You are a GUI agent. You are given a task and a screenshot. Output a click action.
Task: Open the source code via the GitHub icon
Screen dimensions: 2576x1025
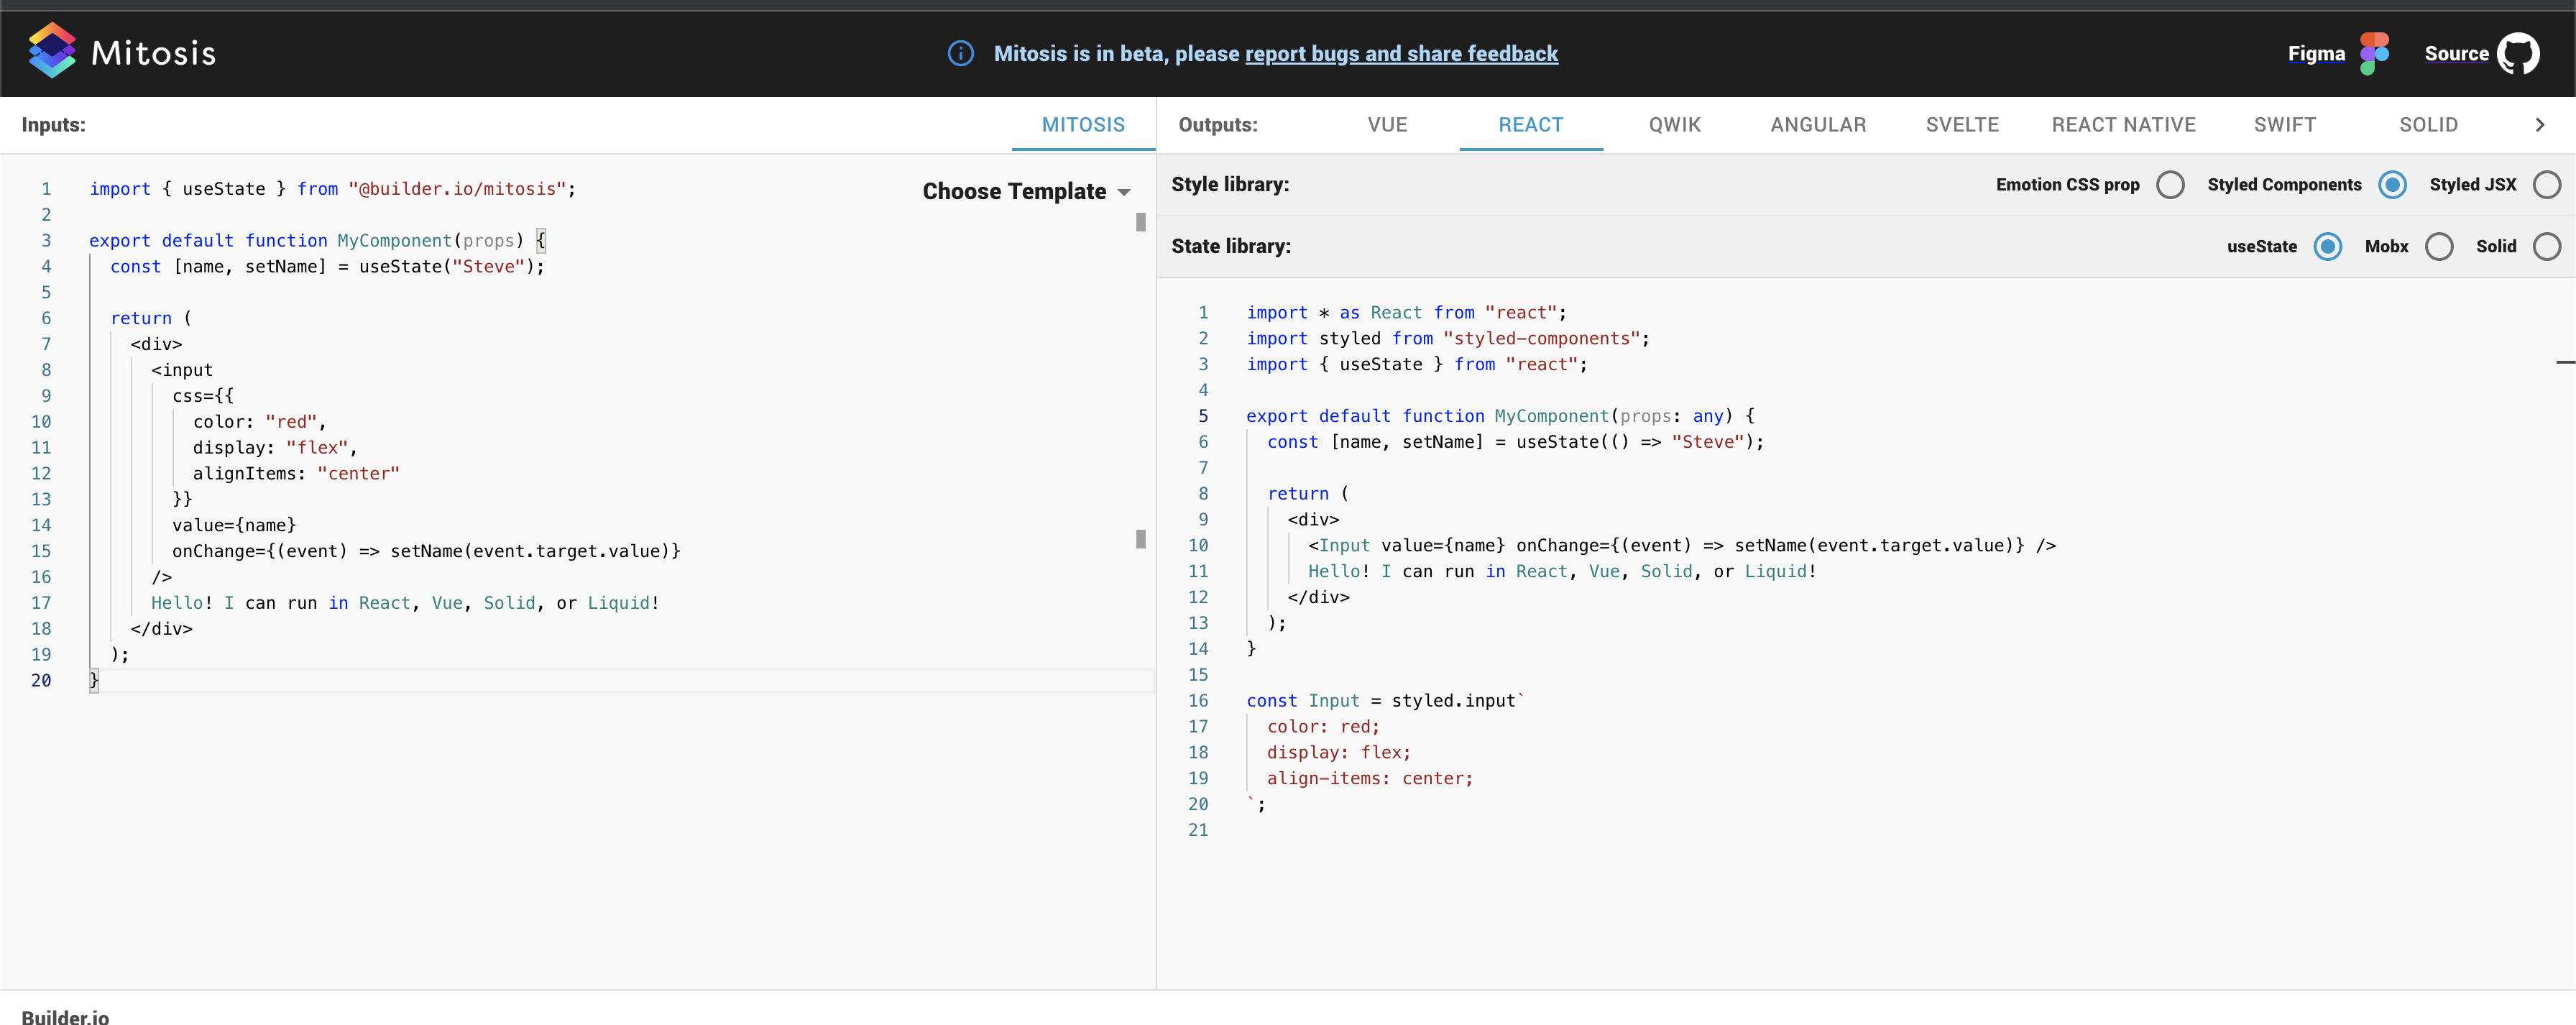pos(2521,53)
